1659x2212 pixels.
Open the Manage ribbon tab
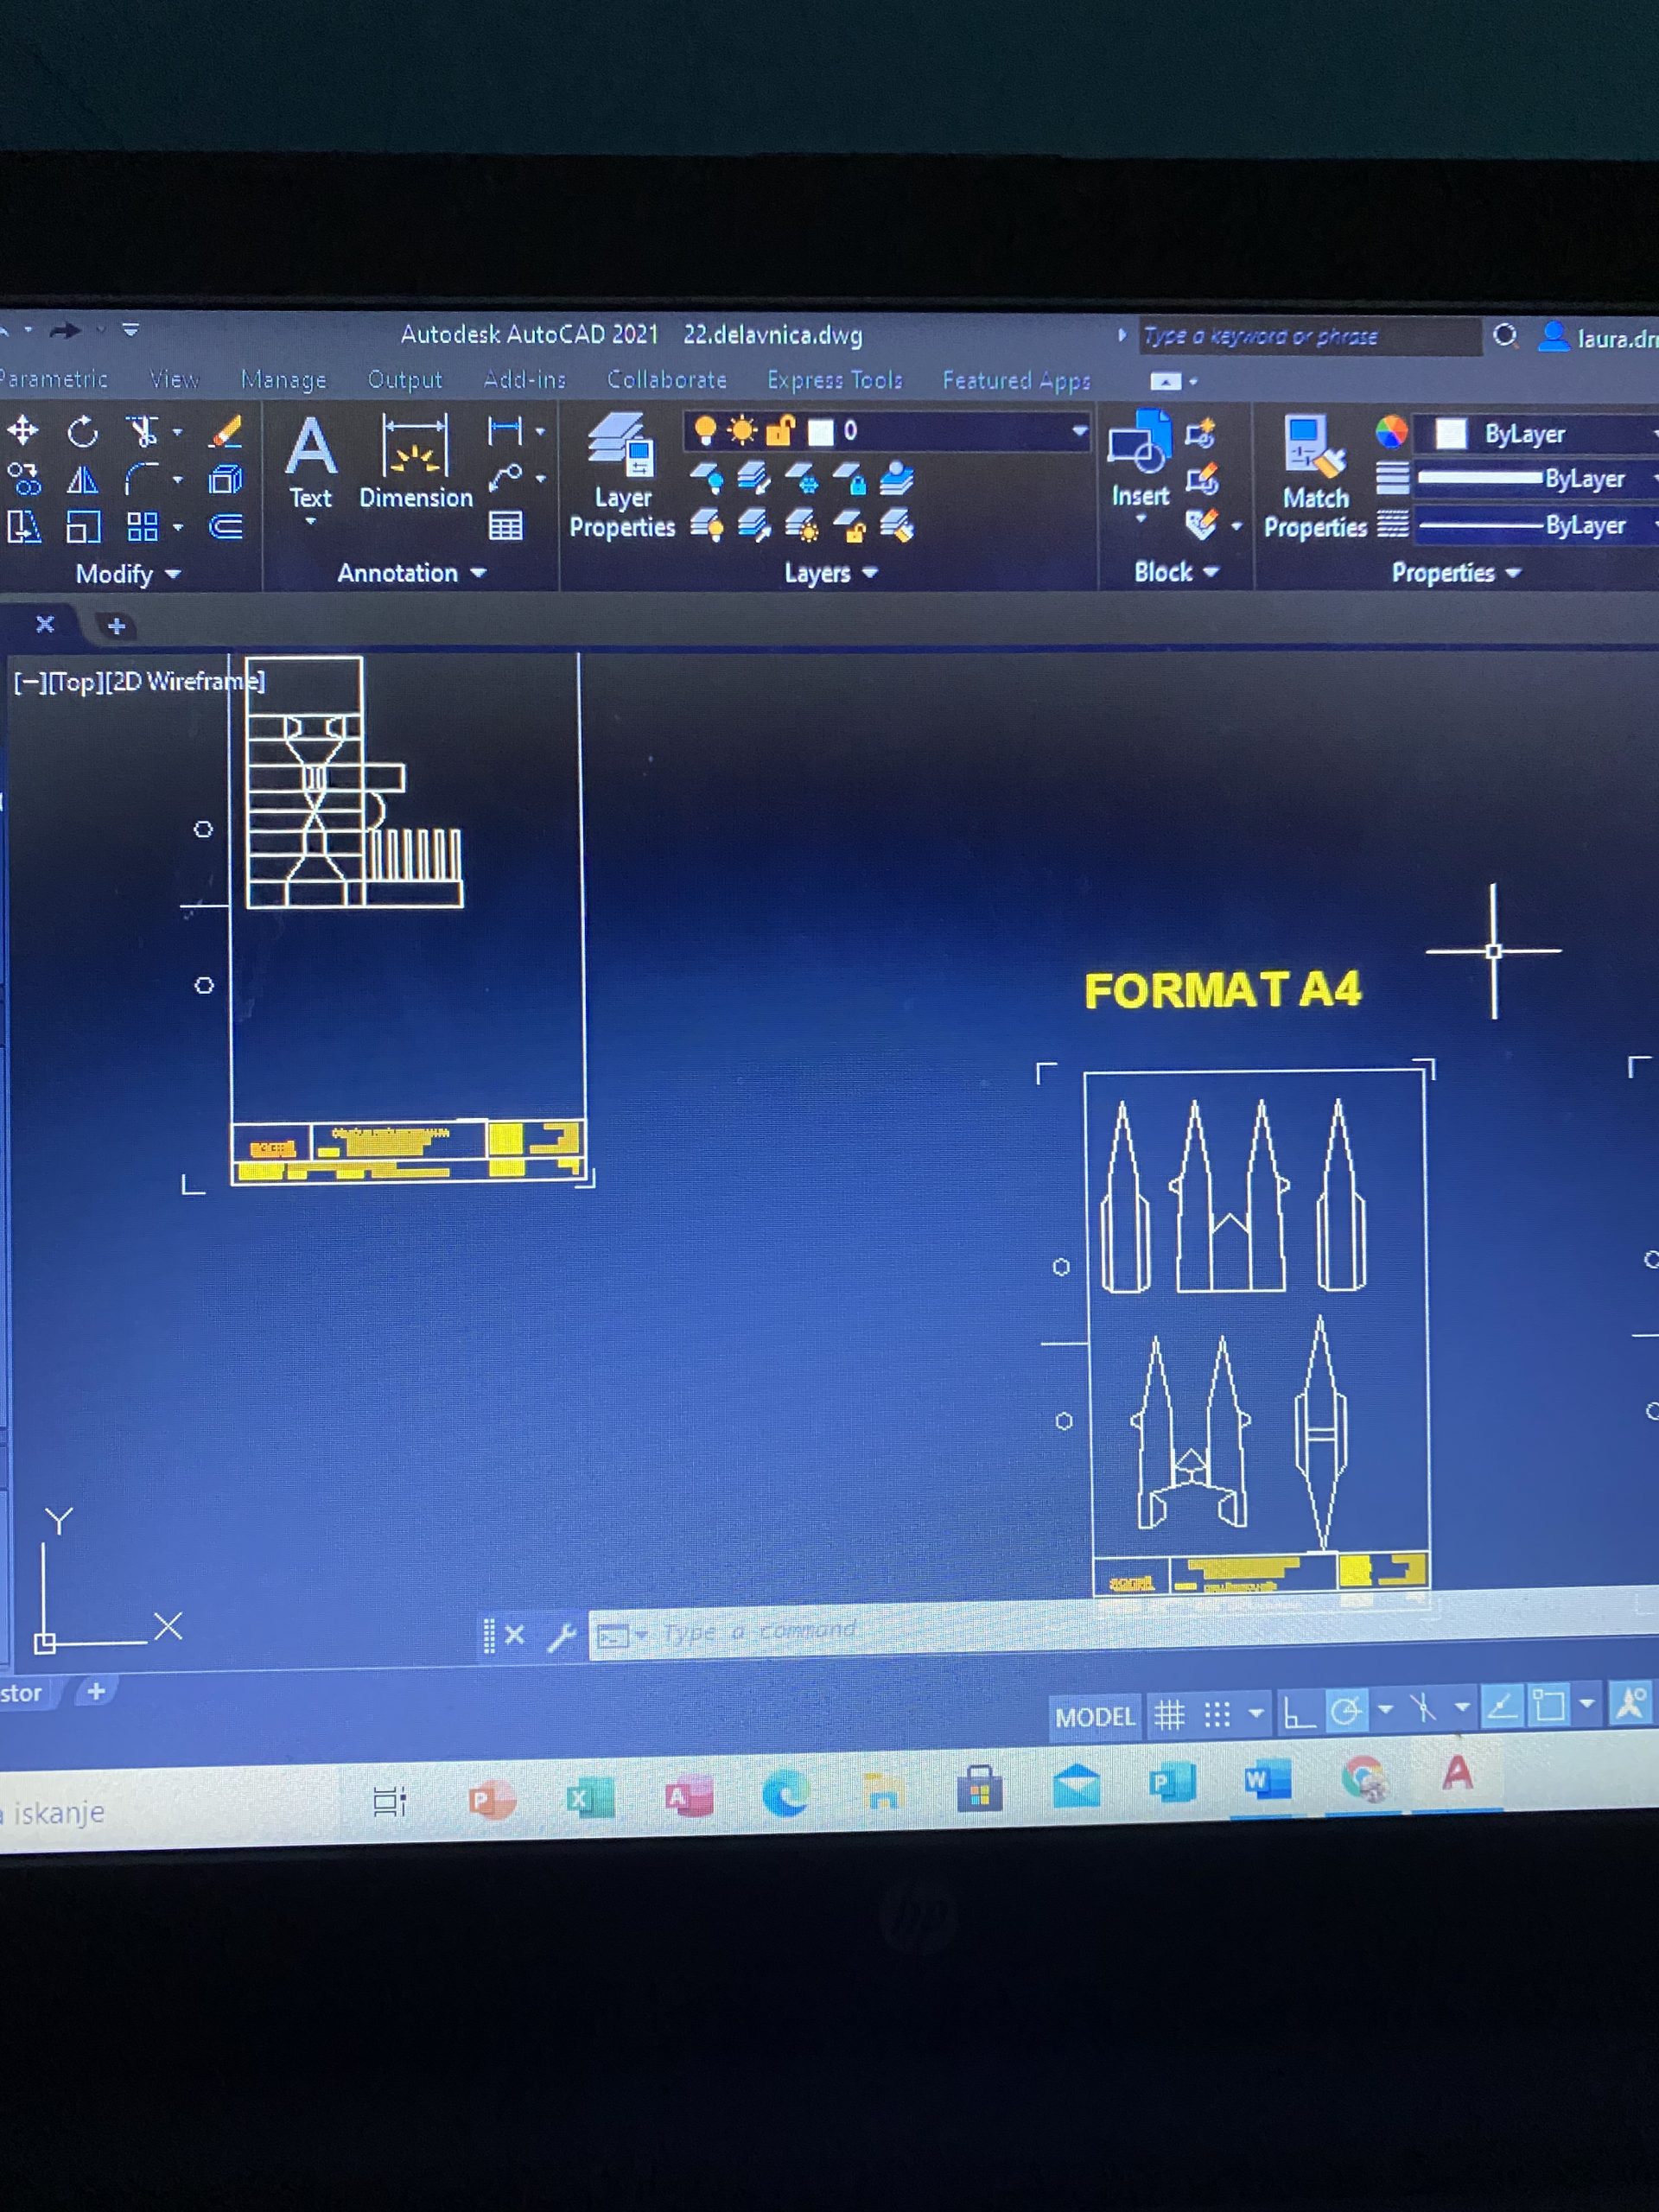pos(283,380)
